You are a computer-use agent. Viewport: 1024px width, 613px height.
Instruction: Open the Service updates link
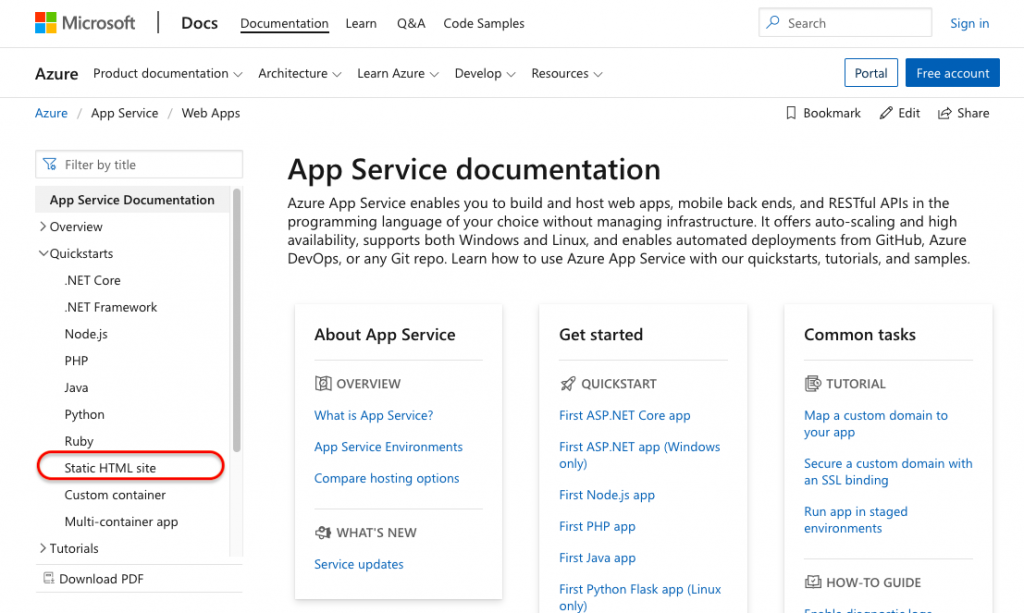[359, 564]
